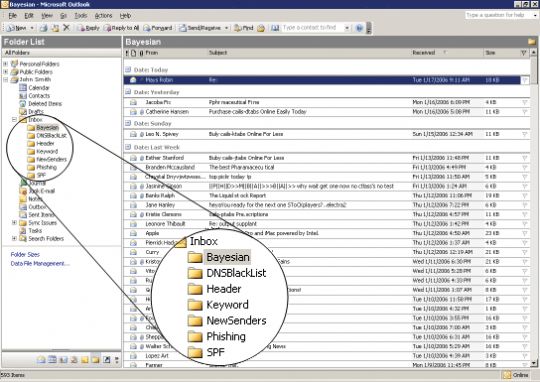
Task: Create a new item with New button
Action: [x=16, y=28]
